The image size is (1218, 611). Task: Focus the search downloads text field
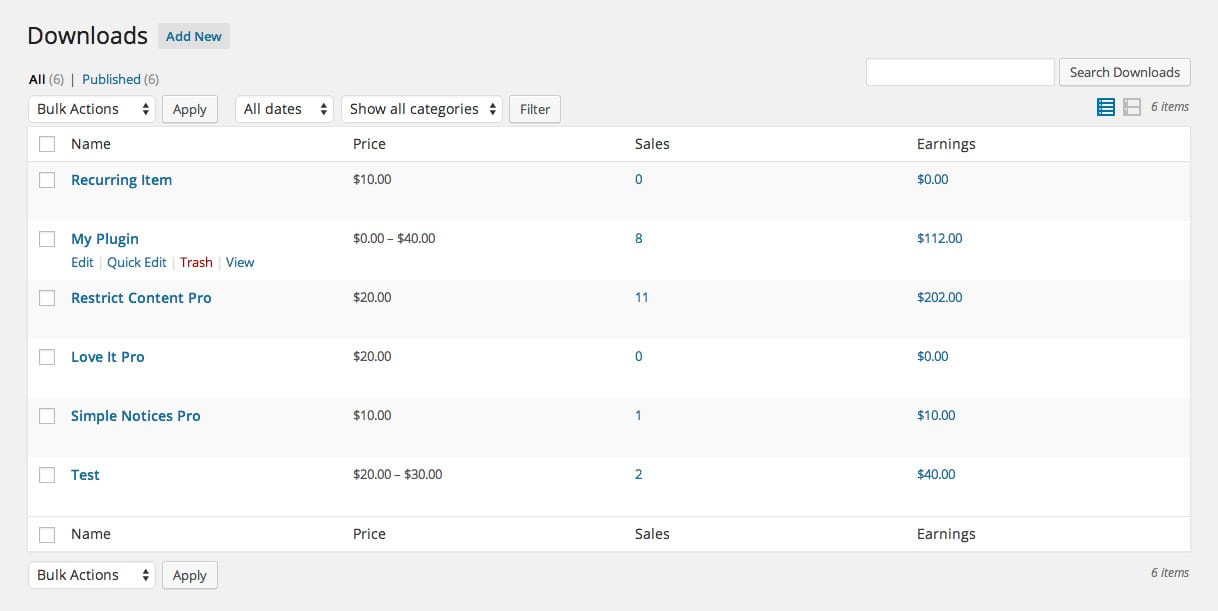click(x=960, y=72)
